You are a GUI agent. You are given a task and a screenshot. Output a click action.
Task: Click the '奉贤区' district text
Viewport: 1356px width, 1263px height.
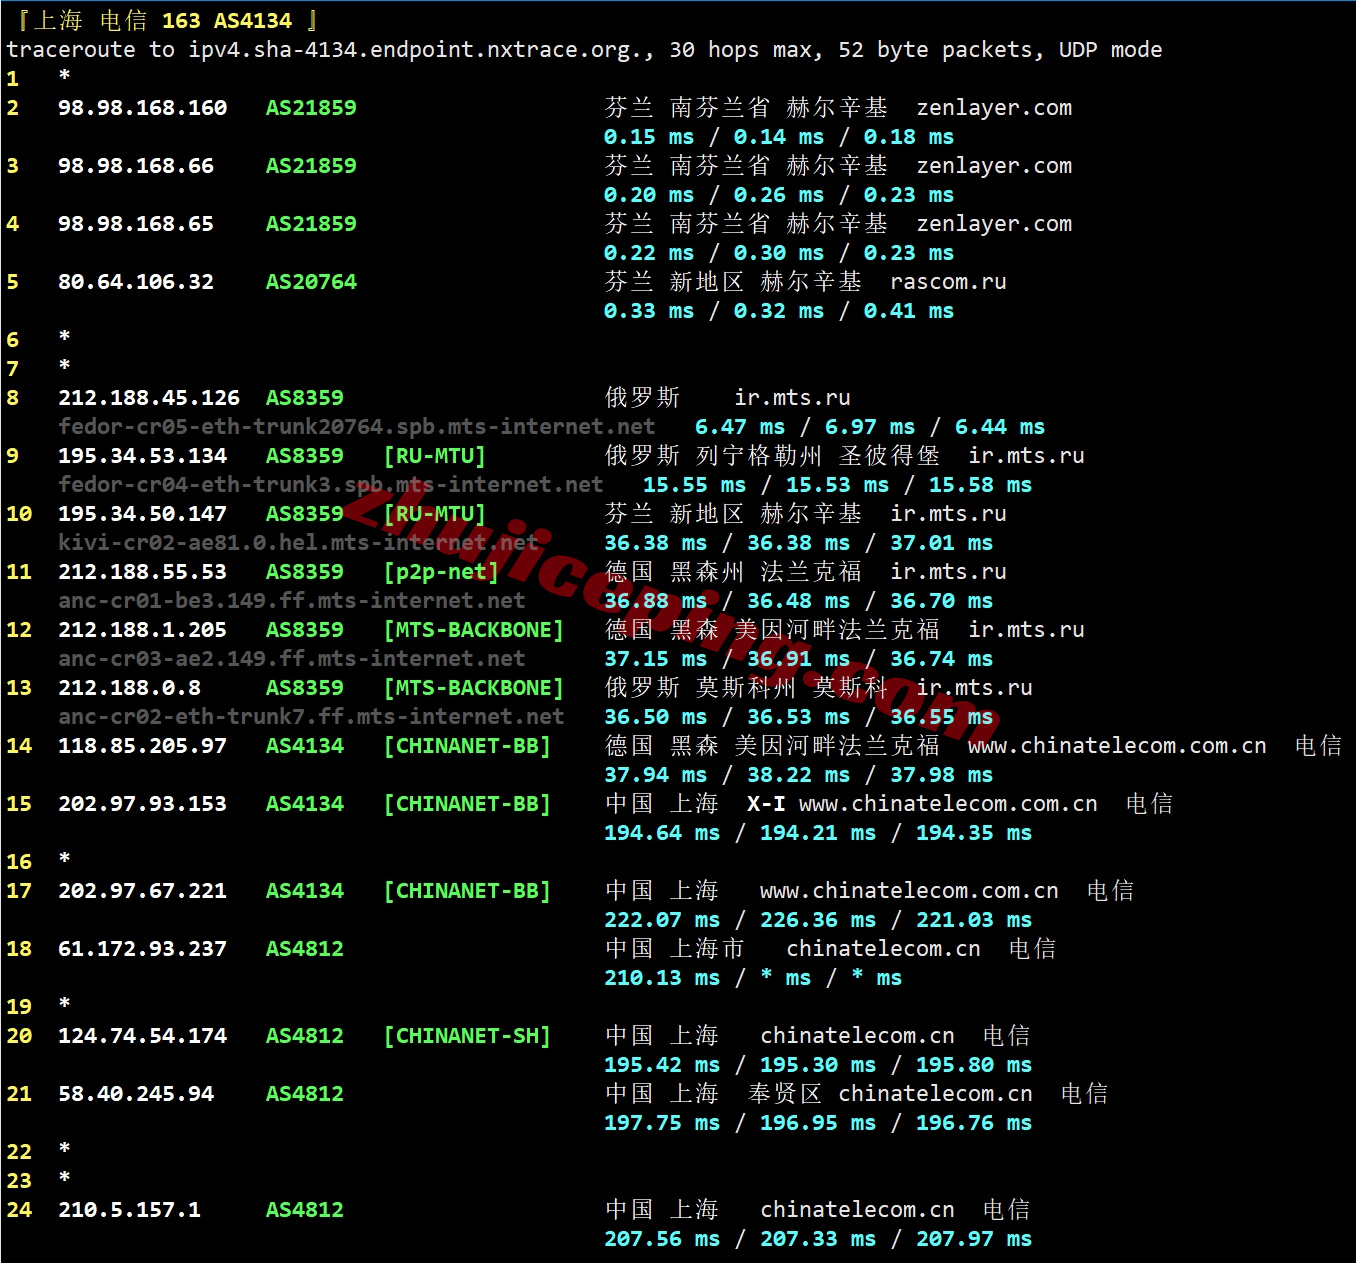[785, 1094]
